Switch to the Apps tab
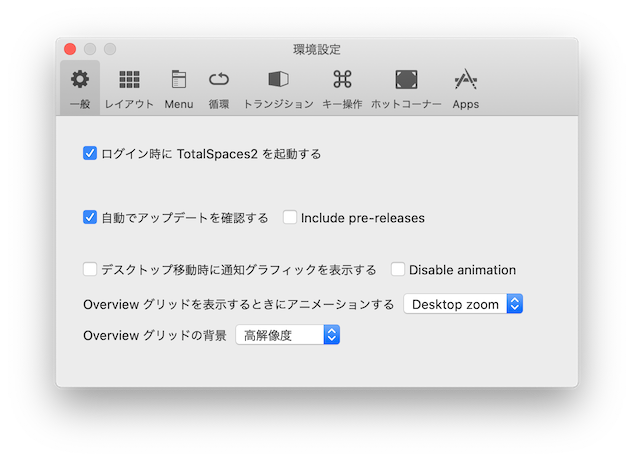The image size is (634, 461). coord(466,88)
